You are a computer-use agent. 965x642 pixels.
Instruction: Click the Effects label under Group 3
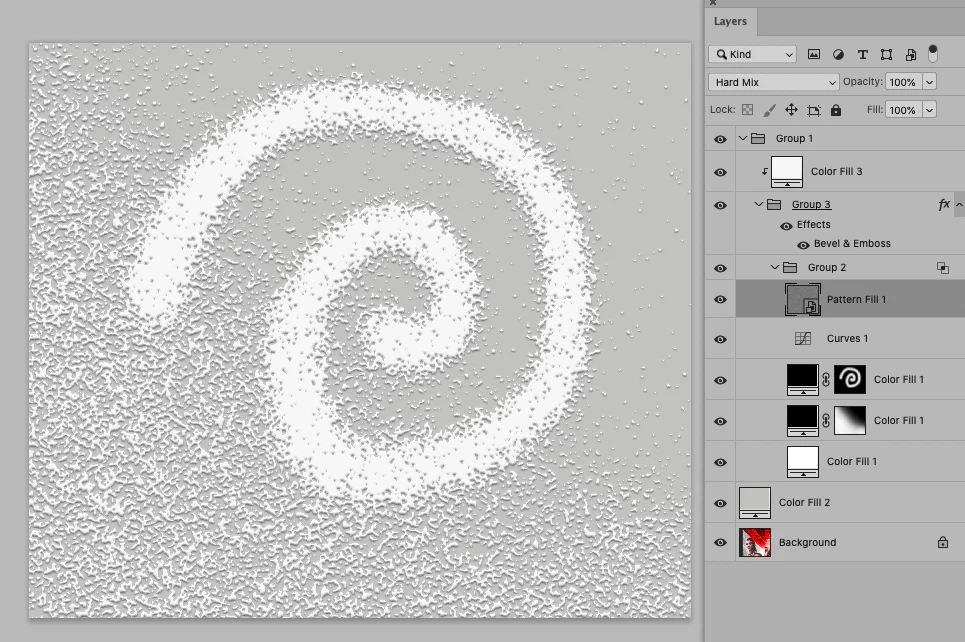(x=814, y=225)
